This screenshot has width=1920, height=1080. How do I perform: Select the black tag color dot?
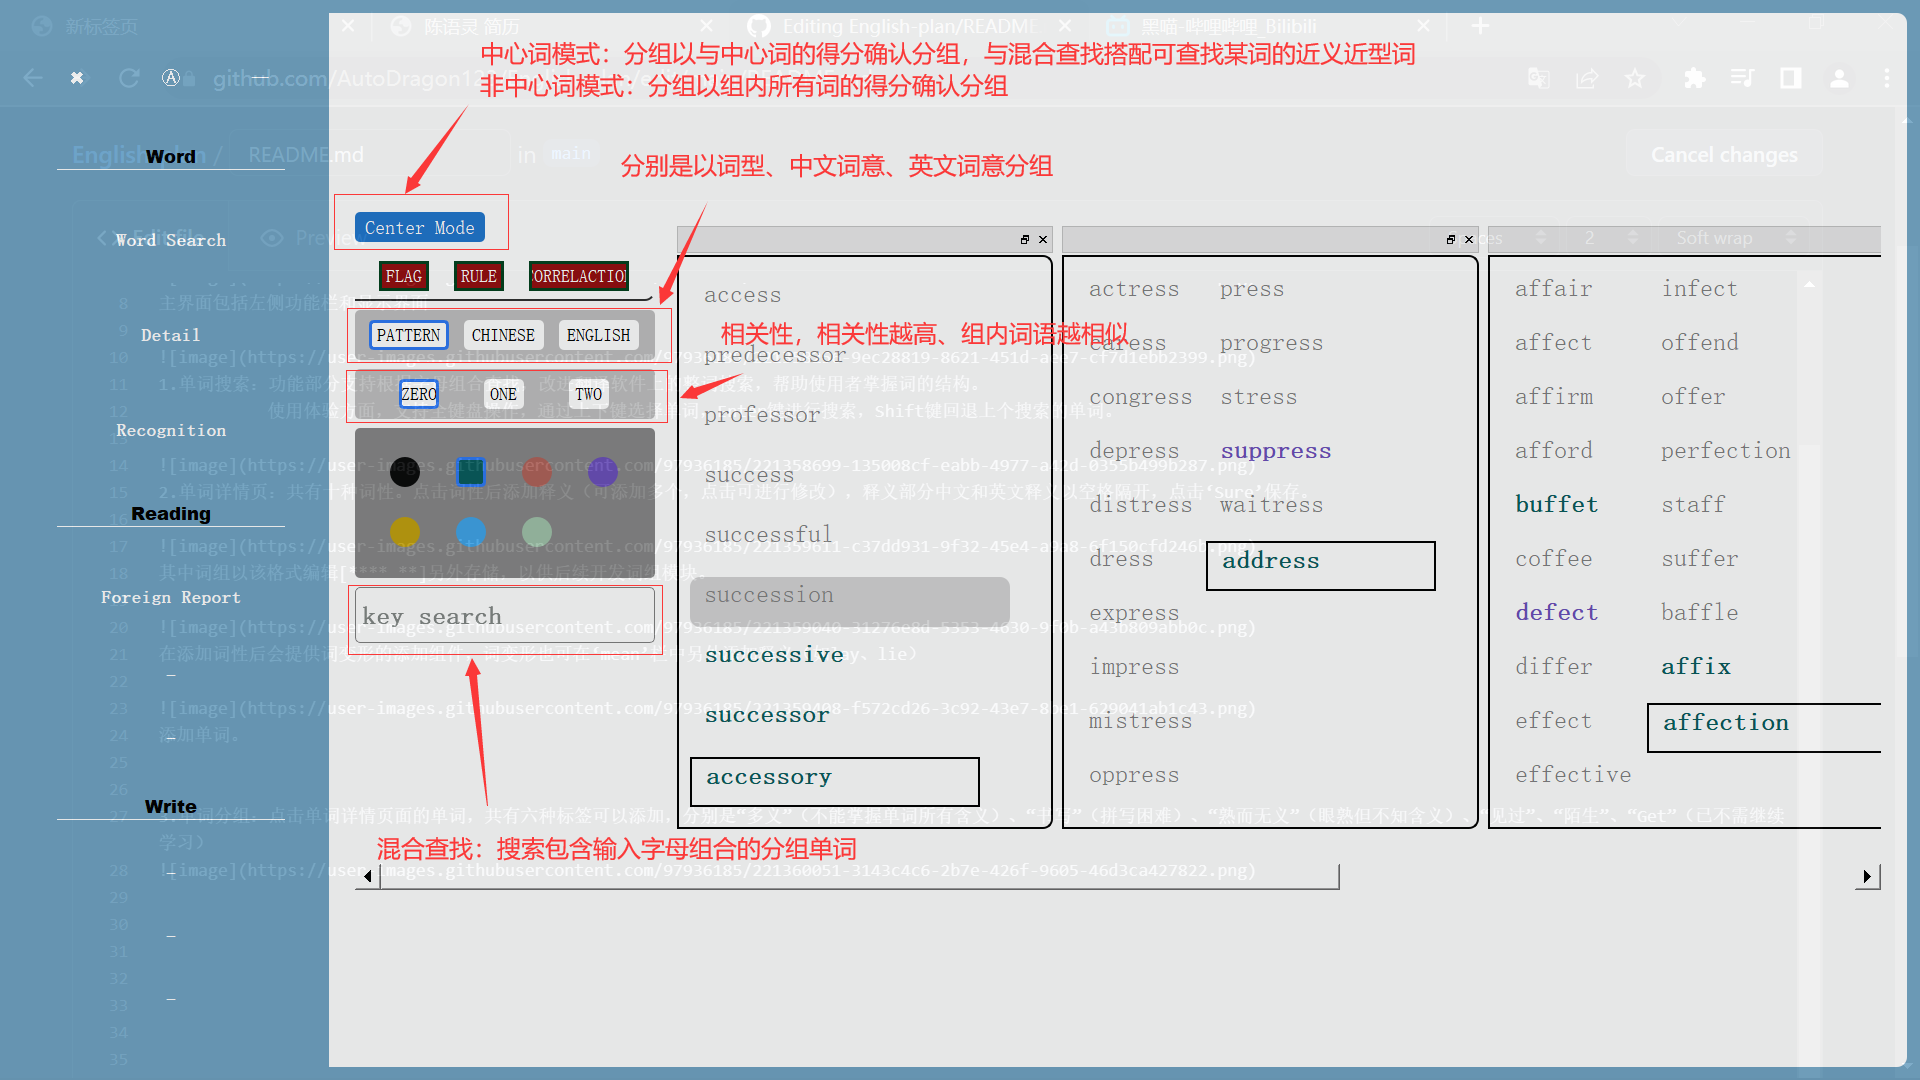point(405,471)
